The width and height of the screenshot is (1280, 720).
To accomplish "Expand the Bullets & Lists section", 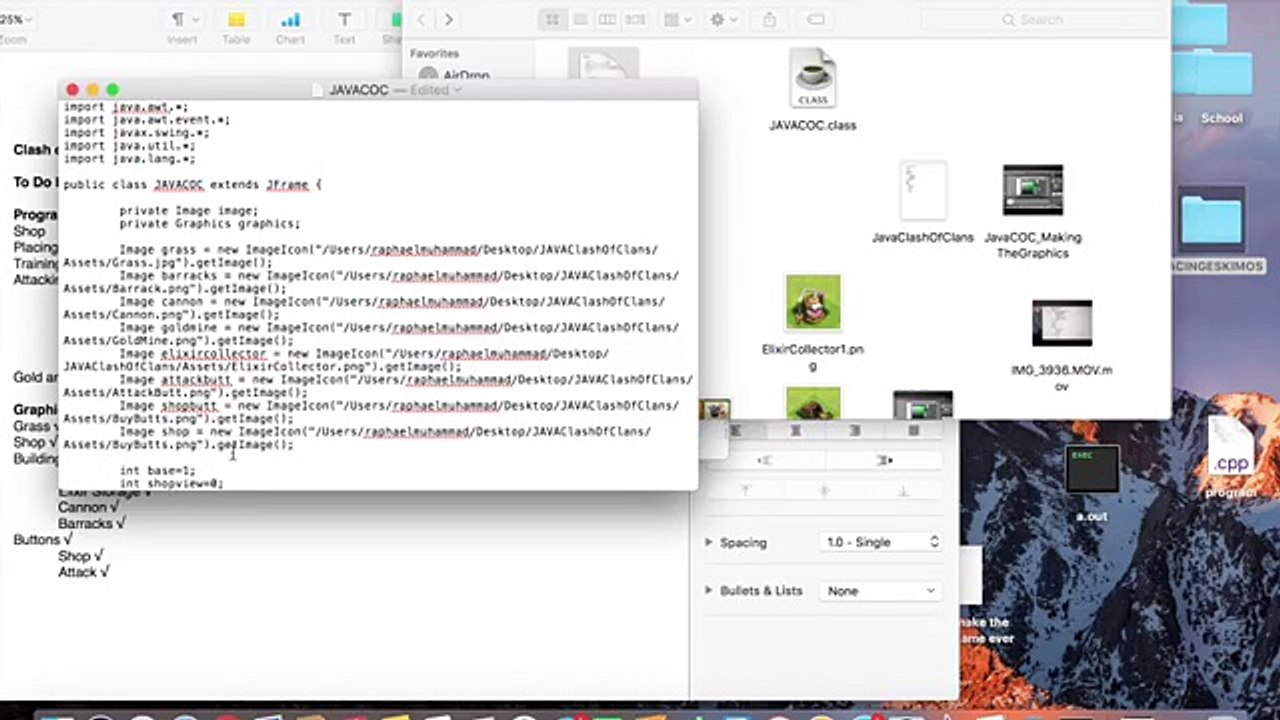I will pyautogui.click(x=709, y=590).
